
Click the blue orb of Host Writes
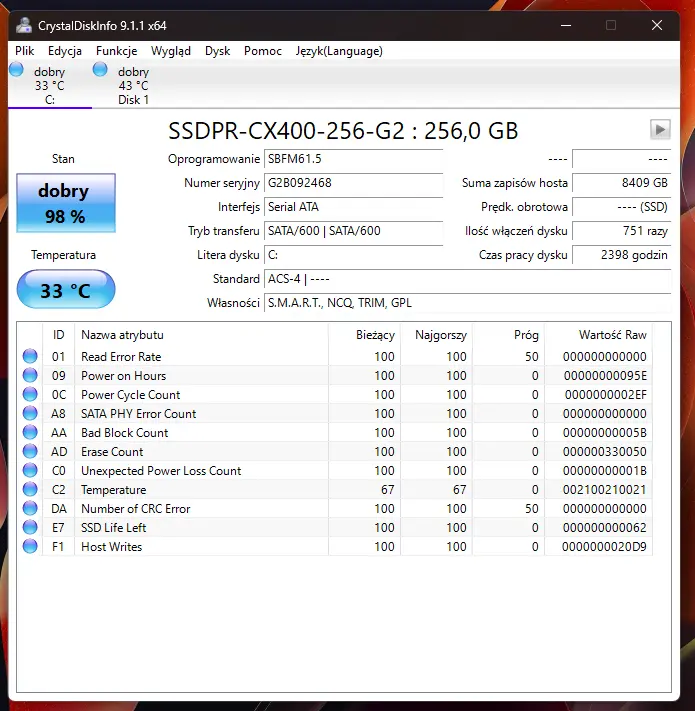click(30, 546)
